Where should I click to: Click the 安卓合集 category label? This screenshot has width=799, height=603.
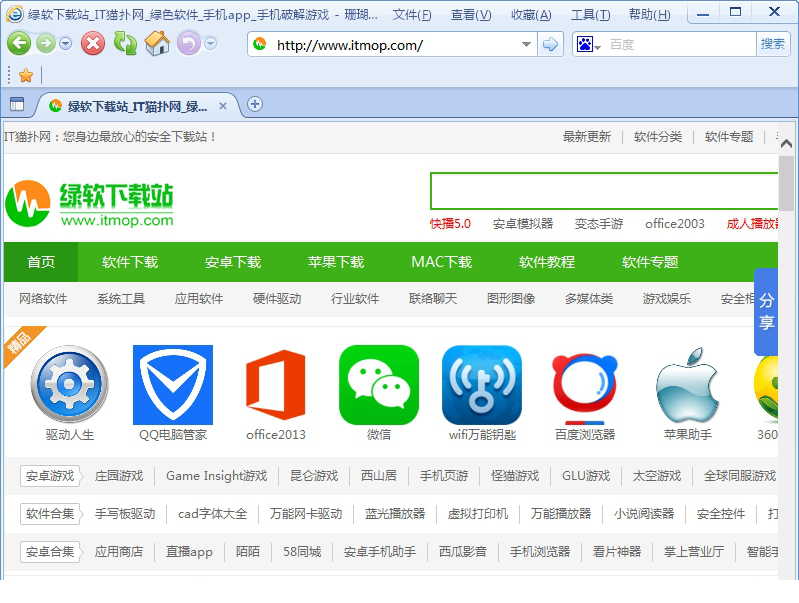[50, 552]
